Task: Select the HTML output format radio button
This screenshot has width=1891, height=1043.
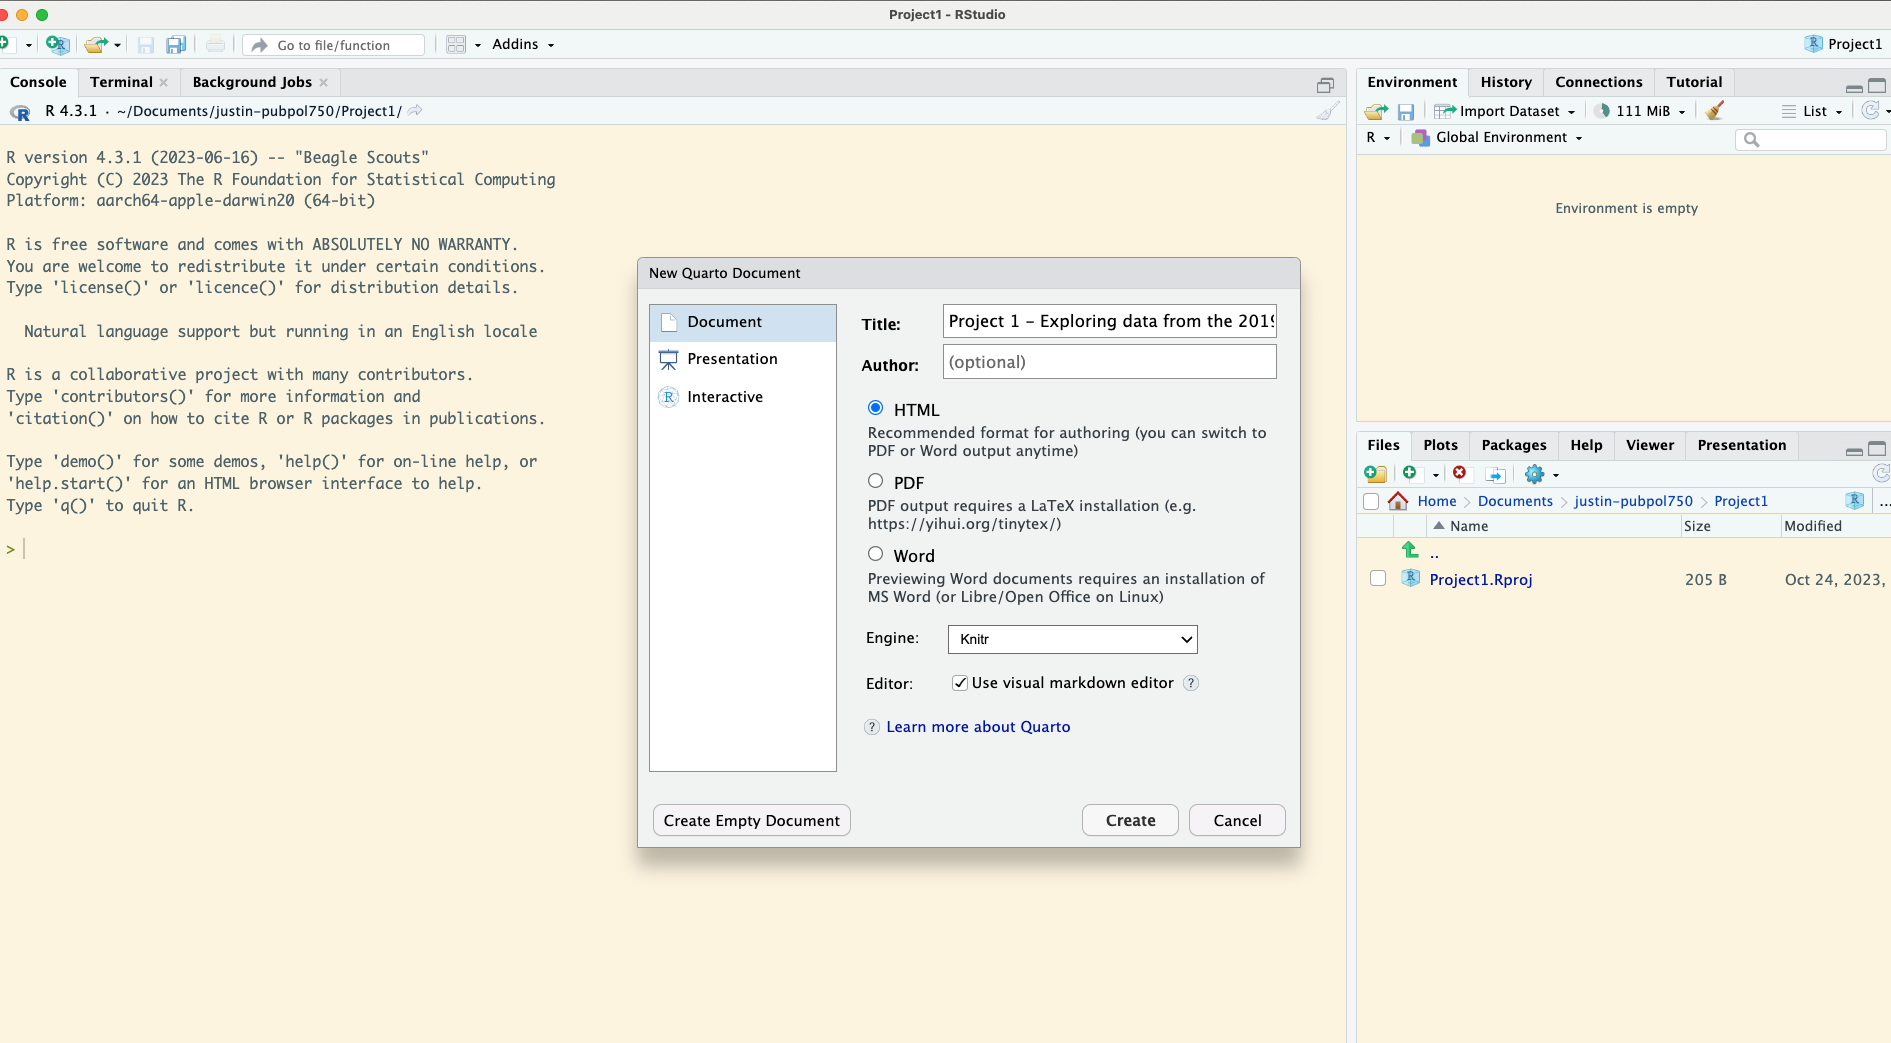Action: [x=876, y=408]
